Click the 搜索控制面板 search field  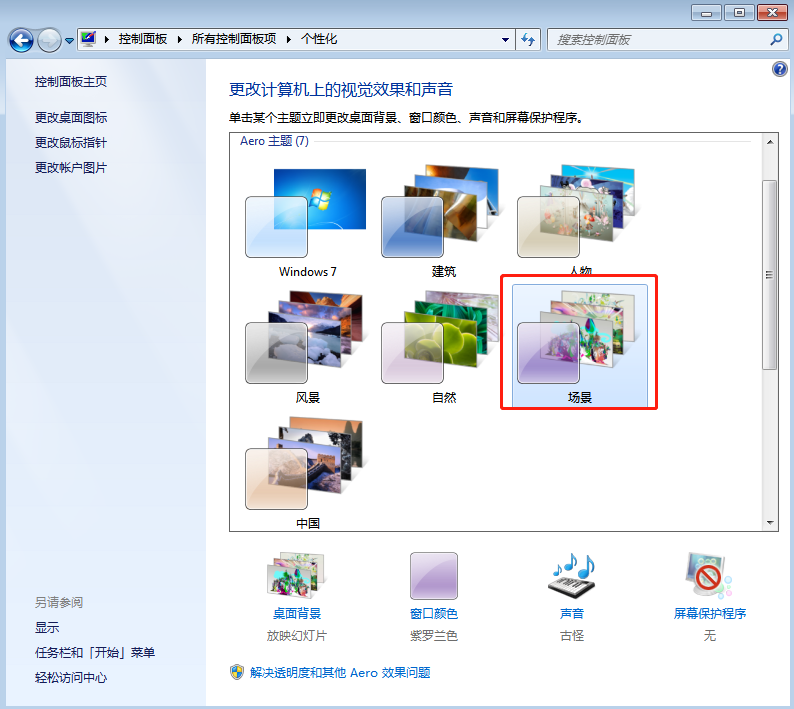point(658,40)
